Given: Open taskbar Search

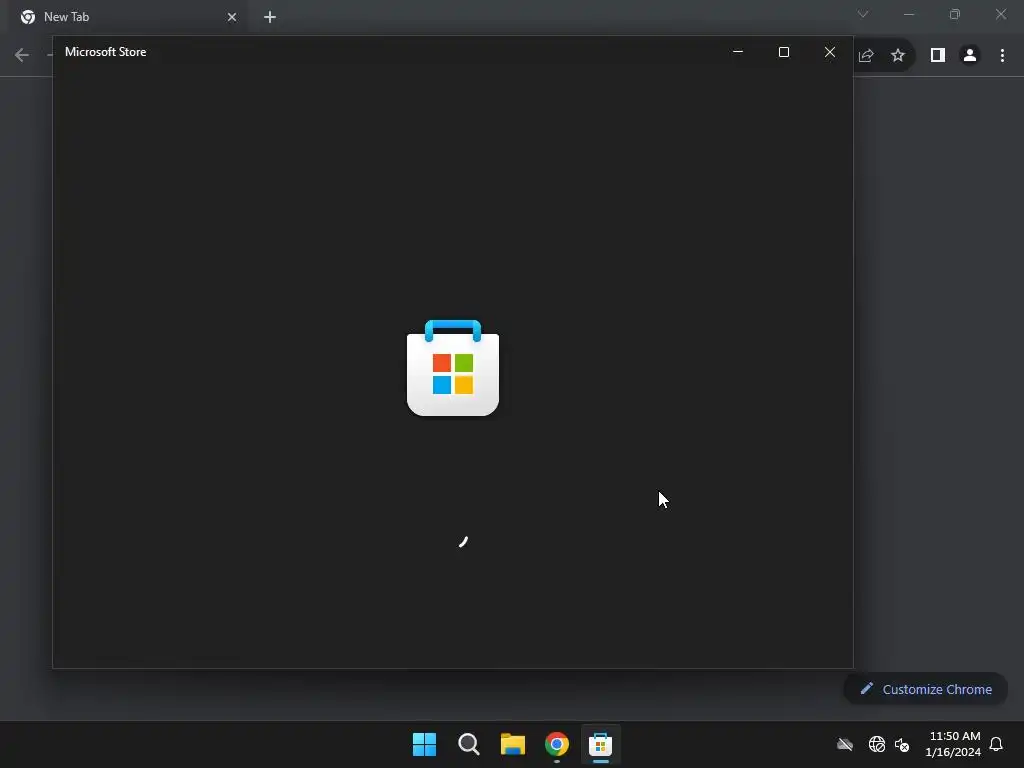Looking at the screenshot, I should (468, 744).
